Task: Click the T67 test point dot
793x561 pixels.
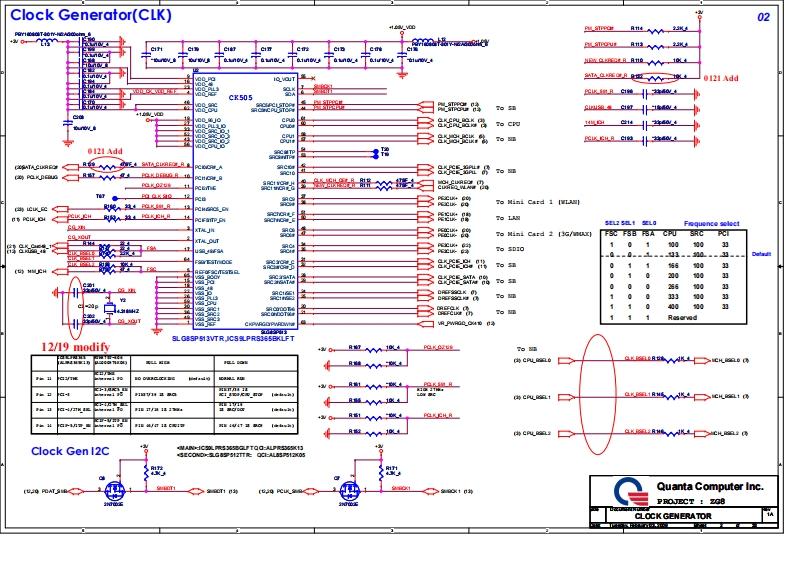Action: pos(116,197)
